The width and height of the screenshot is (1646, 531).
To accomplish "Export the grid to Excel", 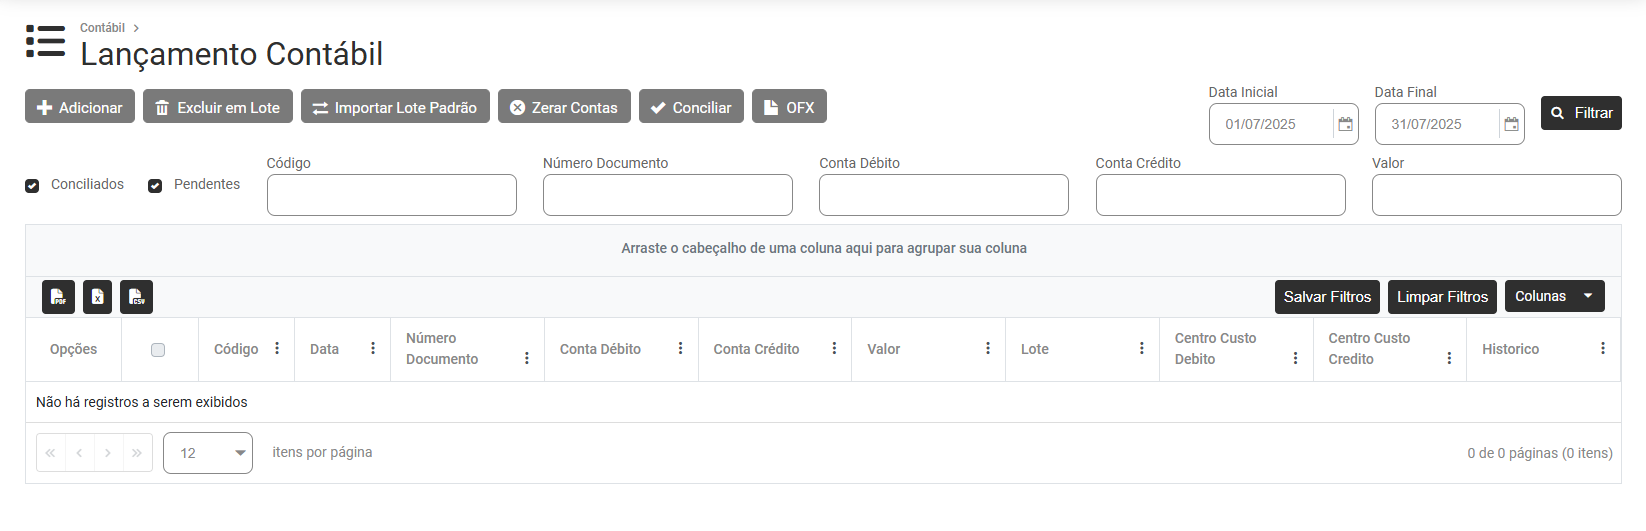I will click(97, 297).
